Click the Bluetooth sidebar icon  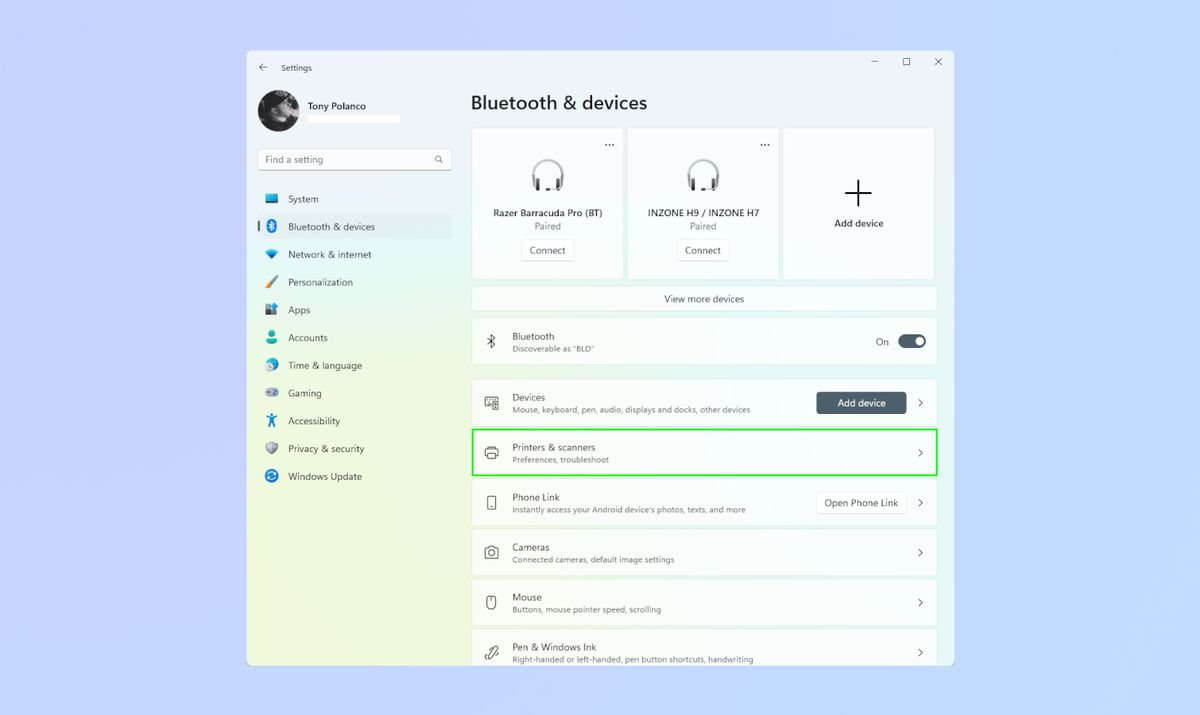(x=271, y=226)
